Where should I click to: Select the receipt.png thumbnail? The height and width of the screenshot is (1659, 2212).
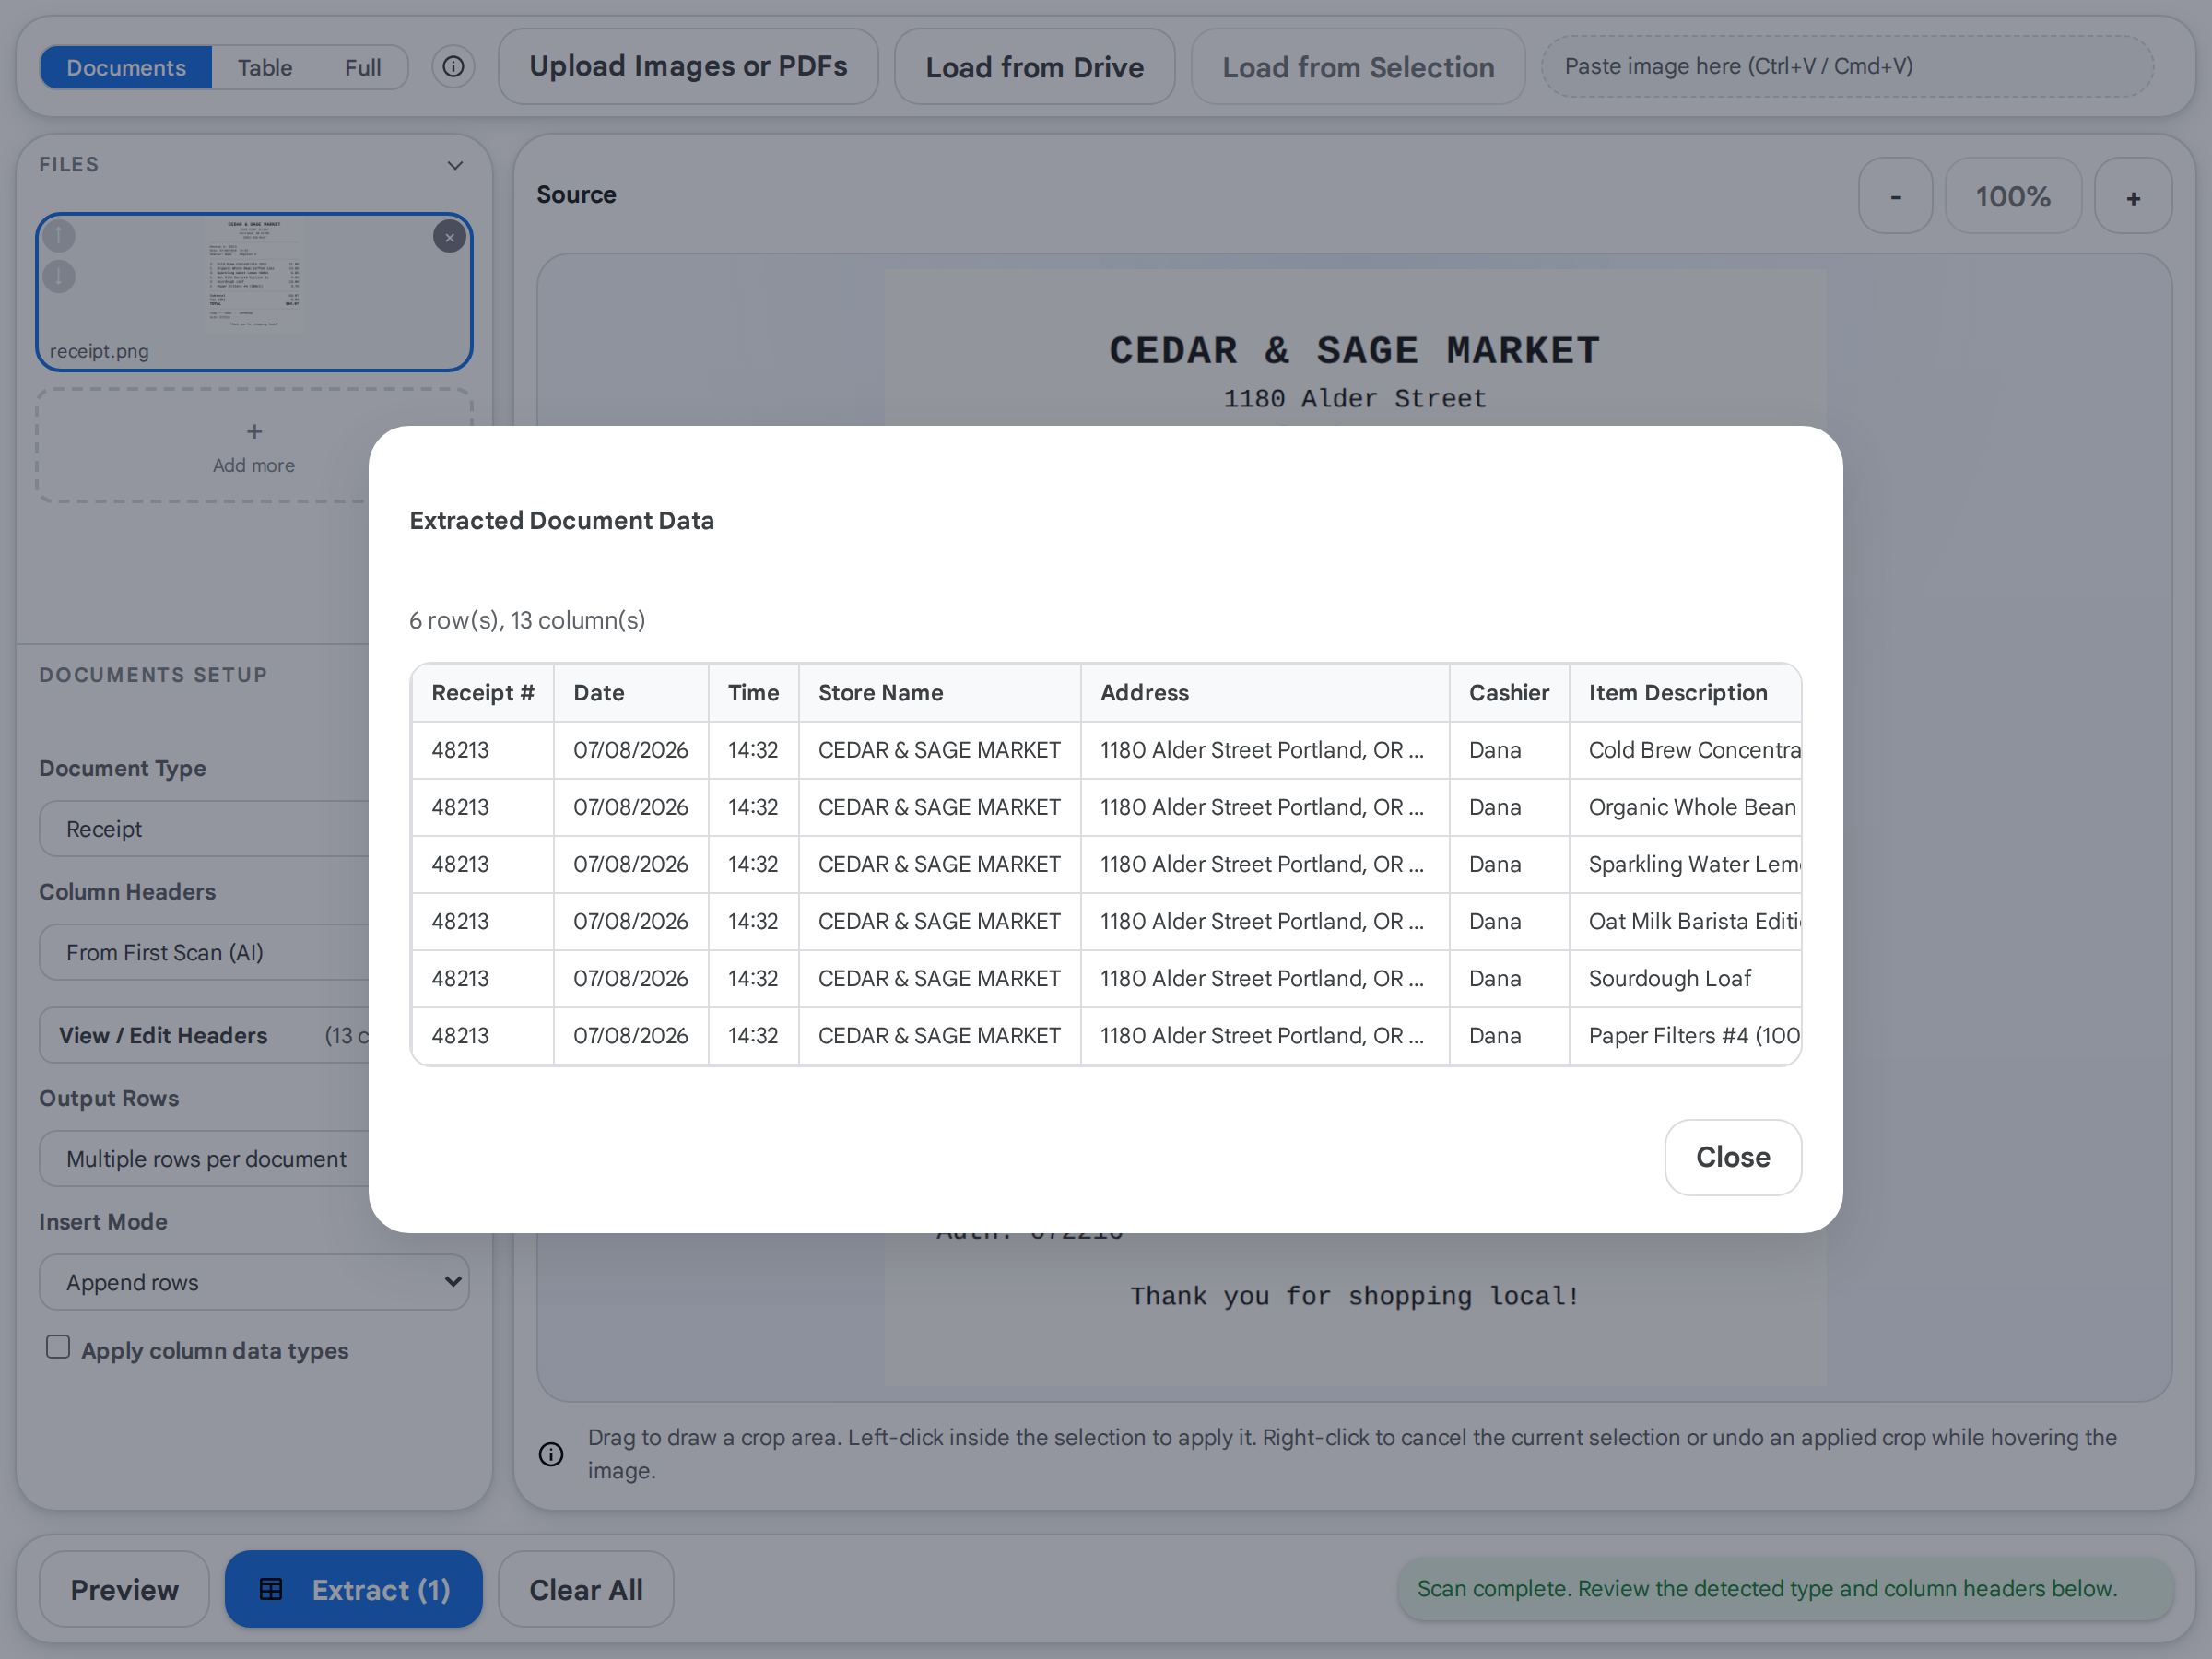coord(254,292)
